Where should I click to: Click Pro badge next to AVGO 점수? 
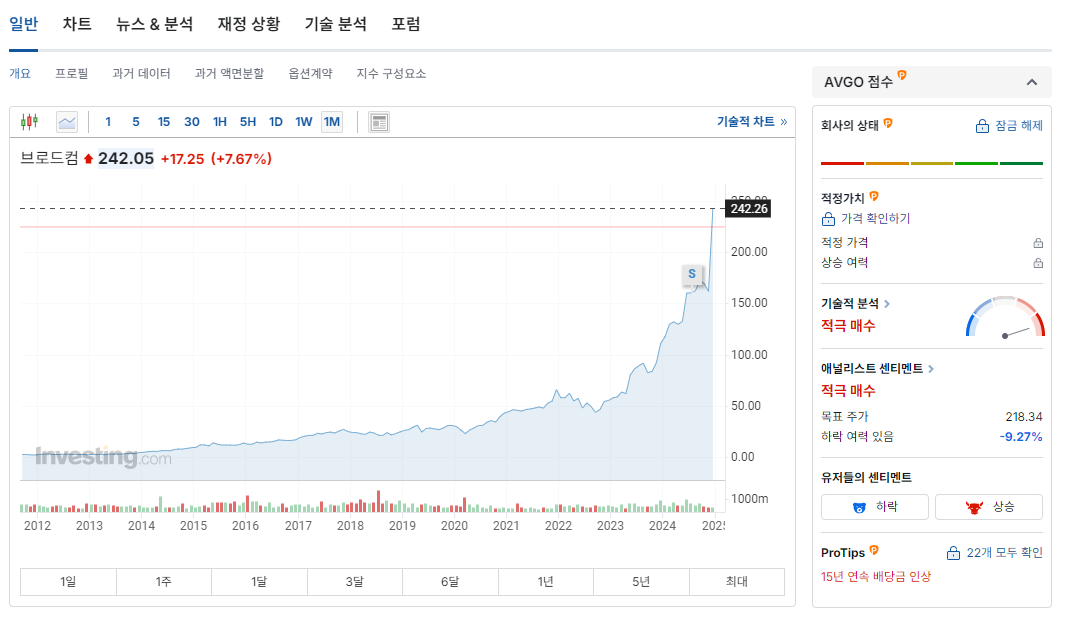[902, 75]
